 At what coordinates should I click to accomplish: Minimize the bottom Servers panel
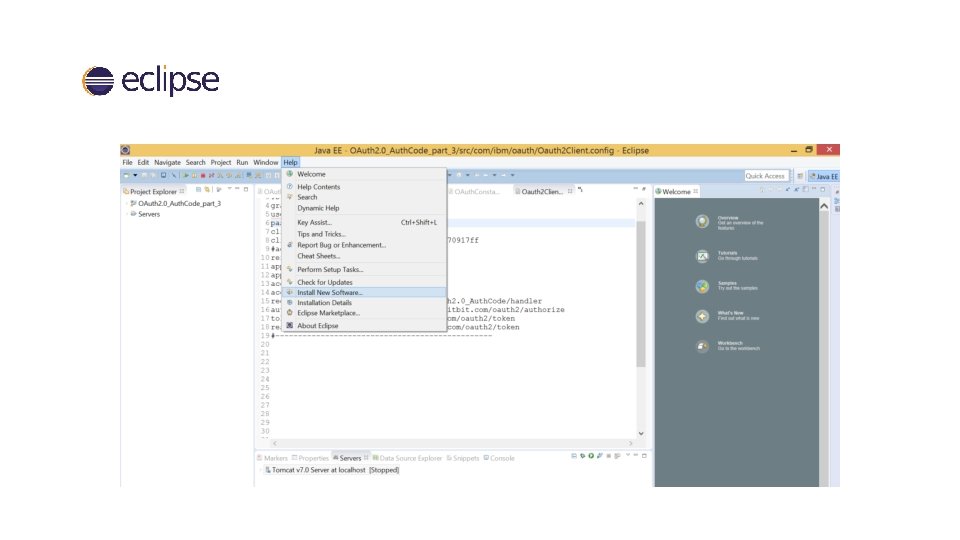pos(636,456)
